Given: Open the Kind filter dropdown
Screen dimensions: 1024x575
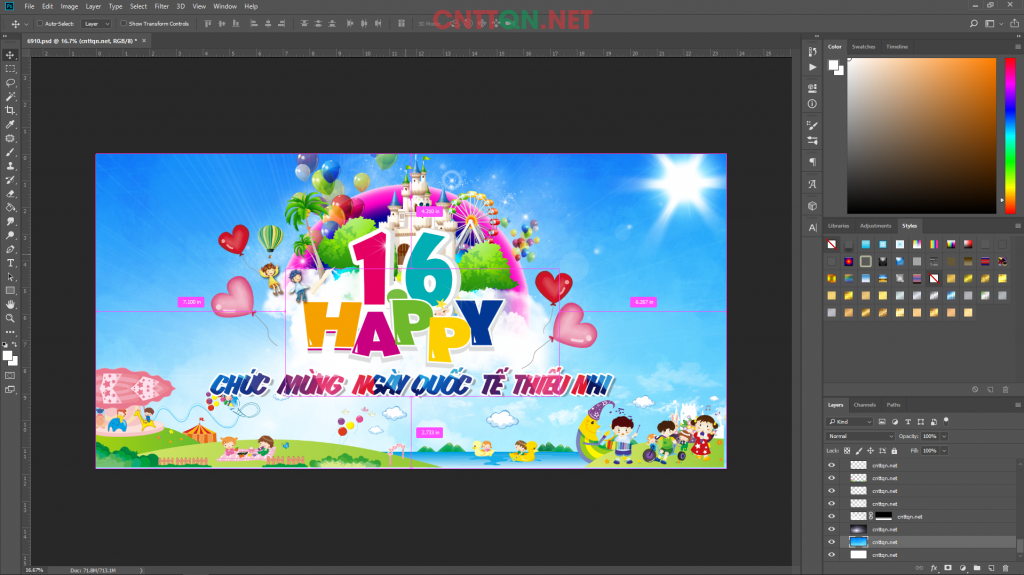Looking at the screenshot, I should pos(850,421).
